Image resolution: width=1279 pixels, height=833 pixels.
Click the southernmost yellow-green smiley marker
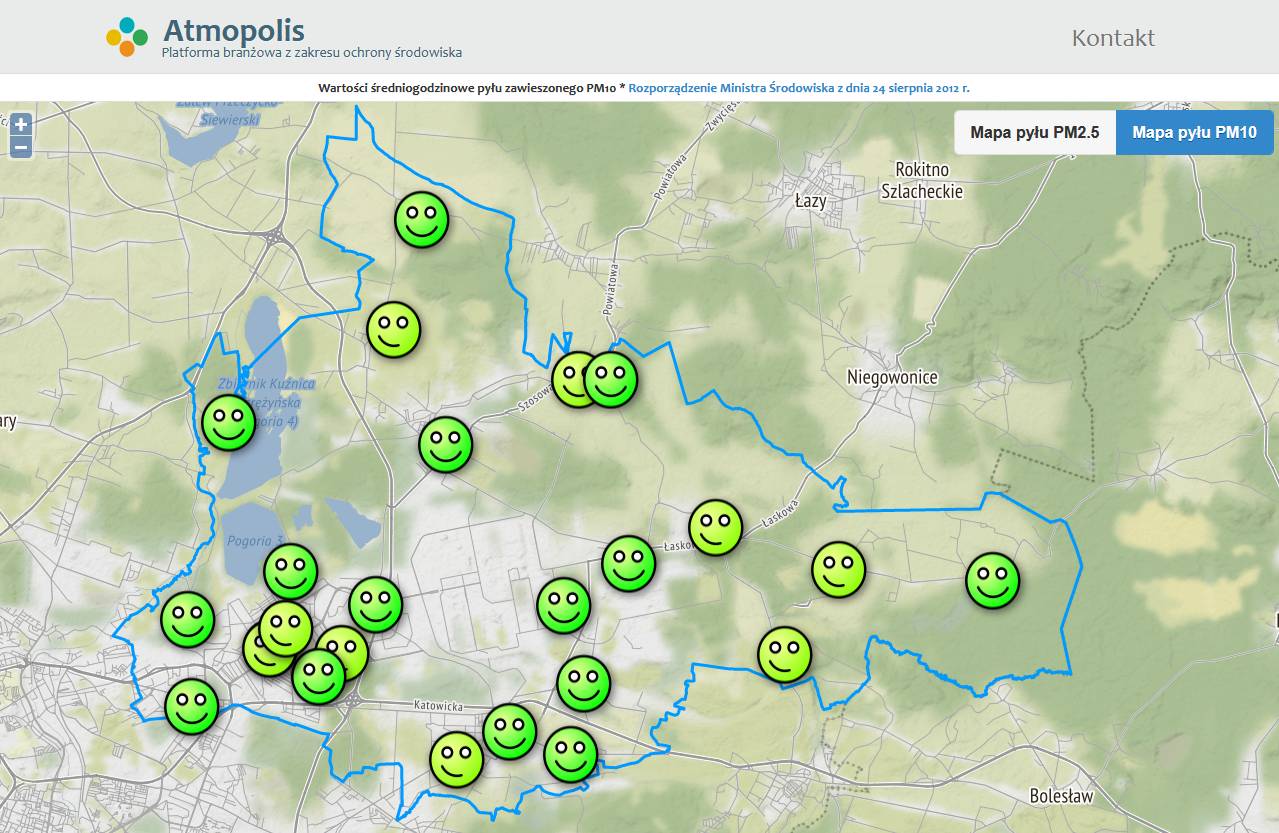tap(457, 759)
